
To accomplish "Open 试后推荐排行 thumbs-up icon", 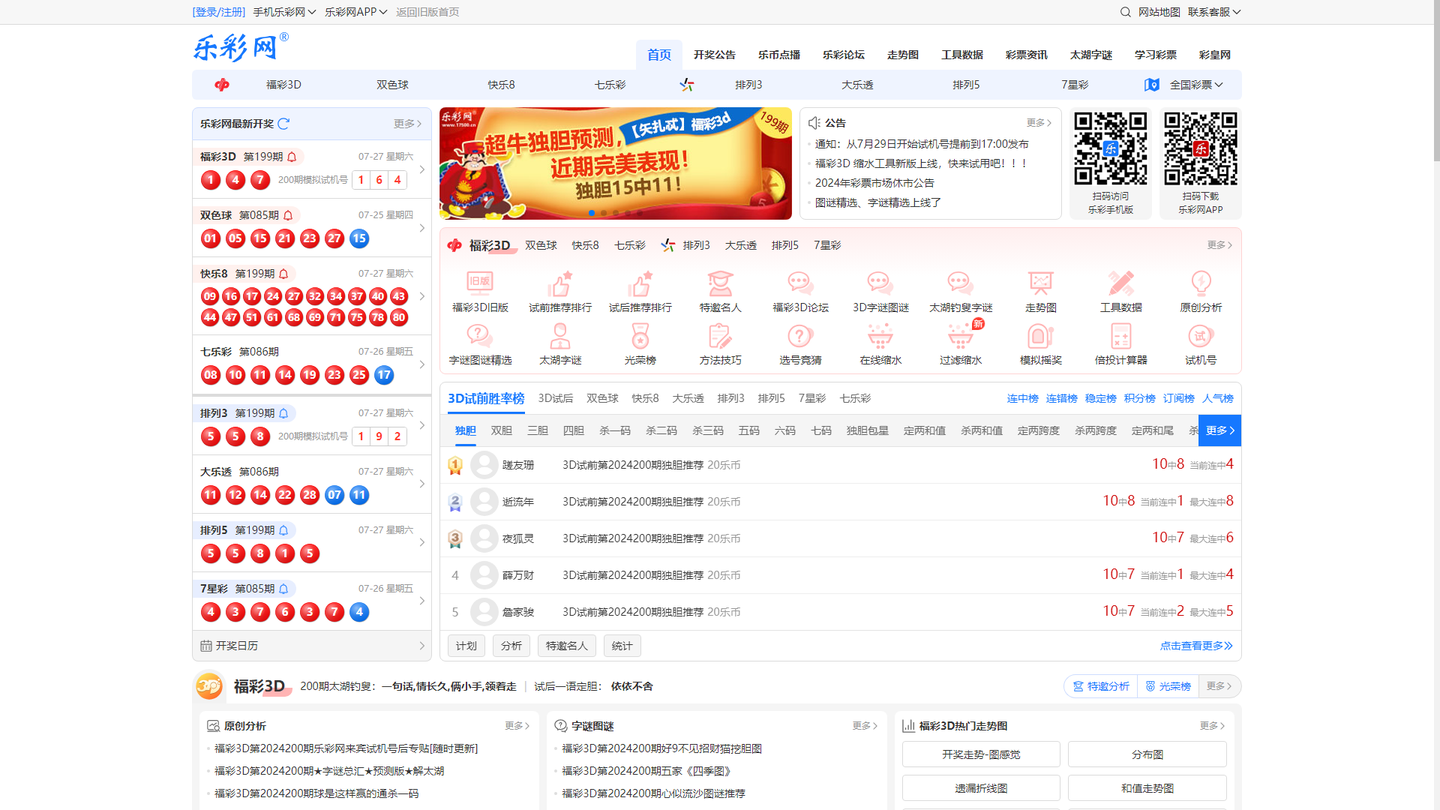I will point(640,283).
